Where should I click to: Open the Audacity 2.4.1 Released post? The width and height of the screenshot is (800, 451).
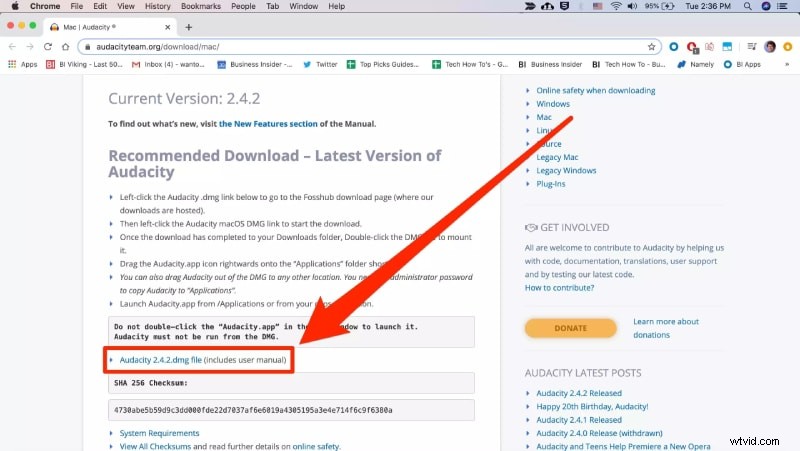coord(579,419)
